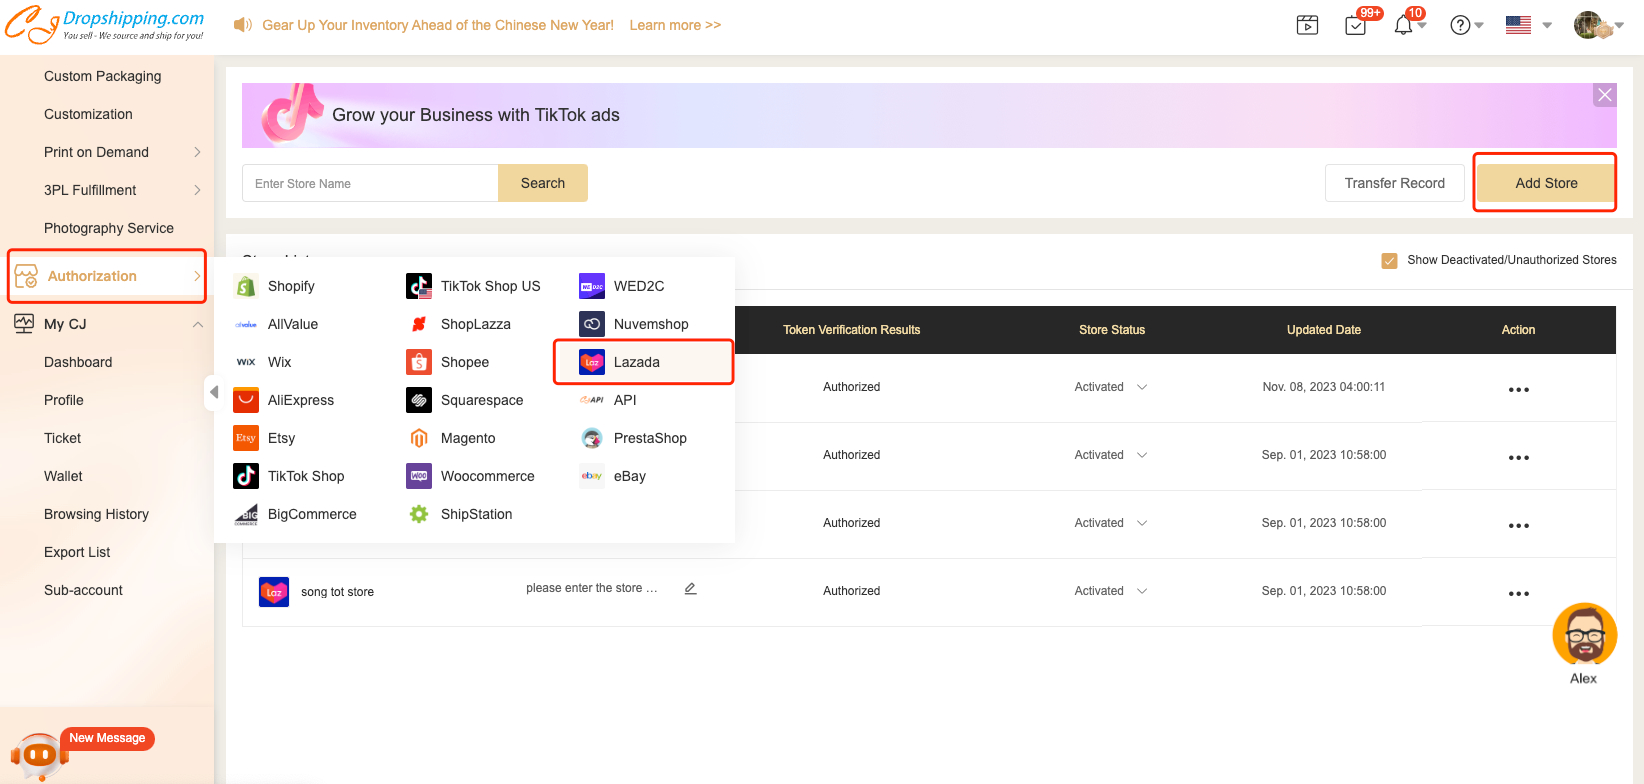Open the language flag dropdown
Screen dimensions: 1644x784
pos(1528,25)
